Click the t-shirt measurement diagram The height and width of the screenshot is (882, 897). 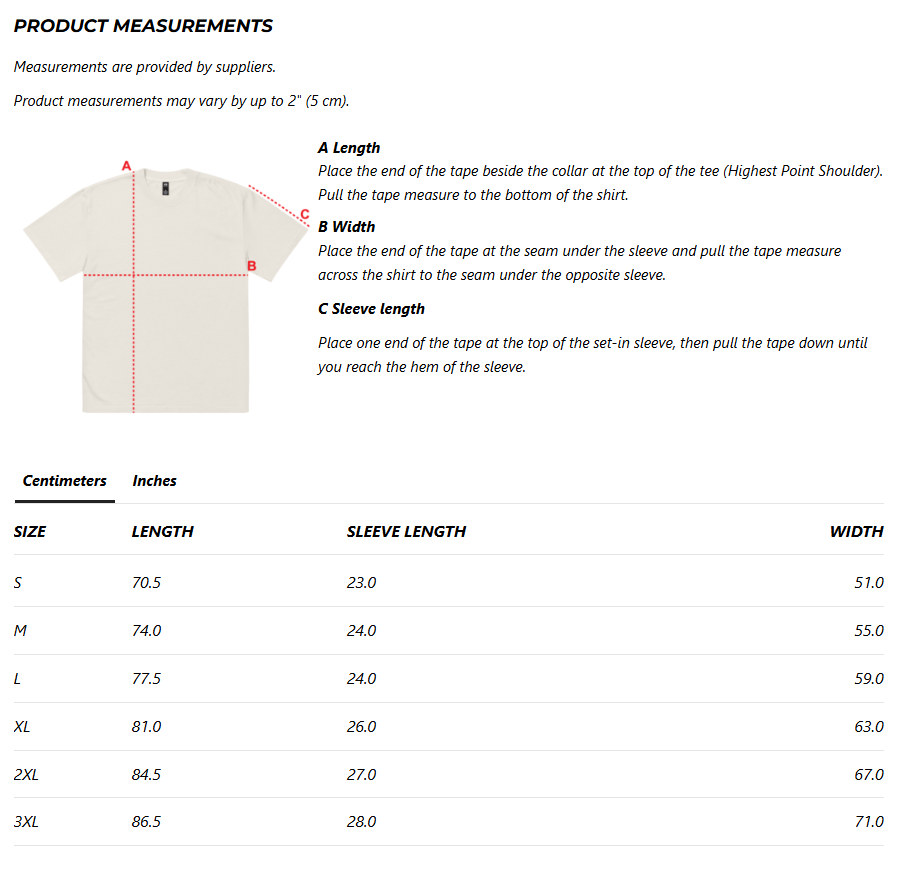click(x=166, y=286)
